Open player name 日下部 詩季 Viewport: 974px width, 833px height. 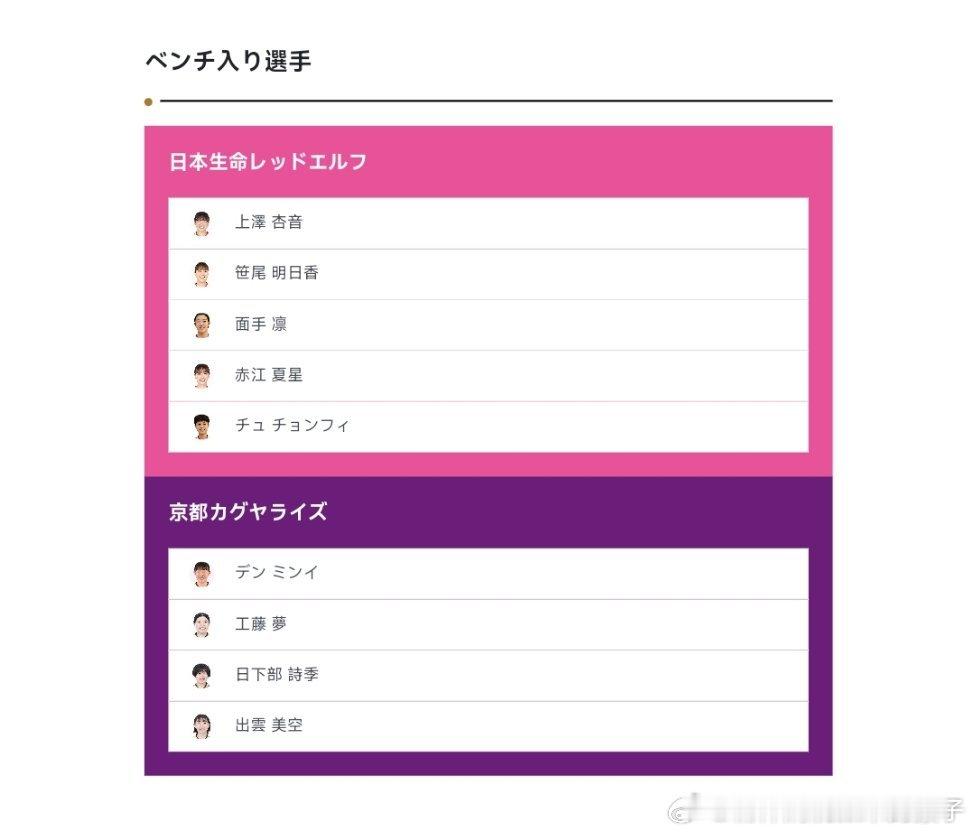tap(277, 675)
